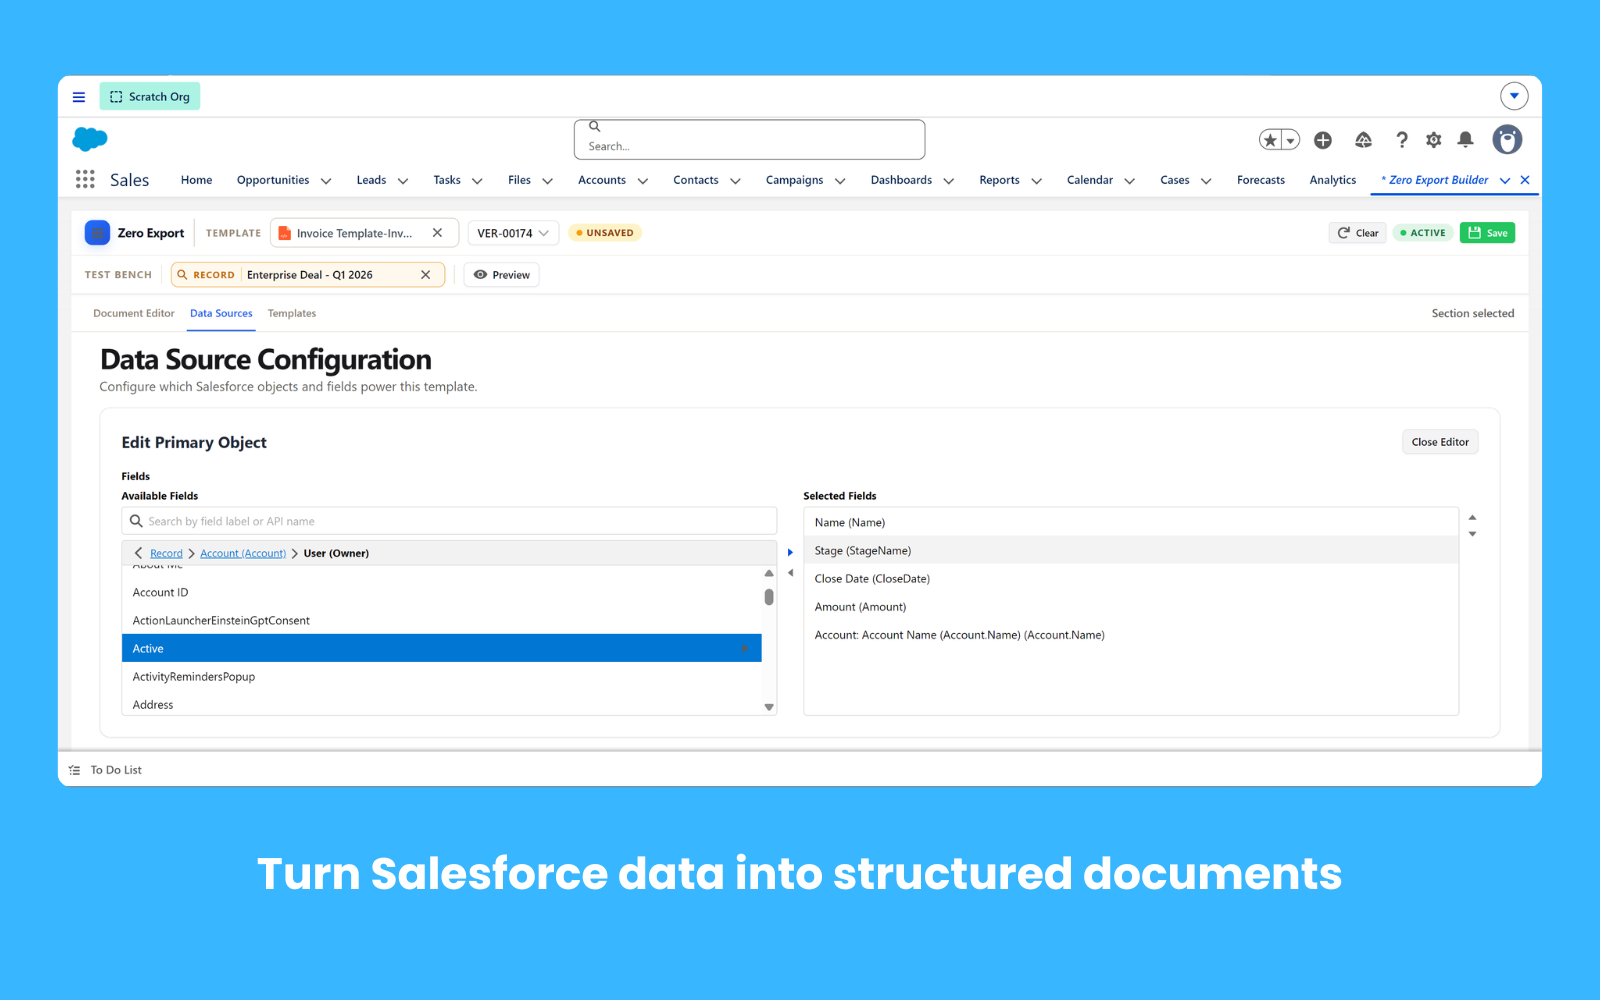1600x1000 pixels.
Task: Select Account Name (Account.Name) selected field
Action: pos(1131,635)
